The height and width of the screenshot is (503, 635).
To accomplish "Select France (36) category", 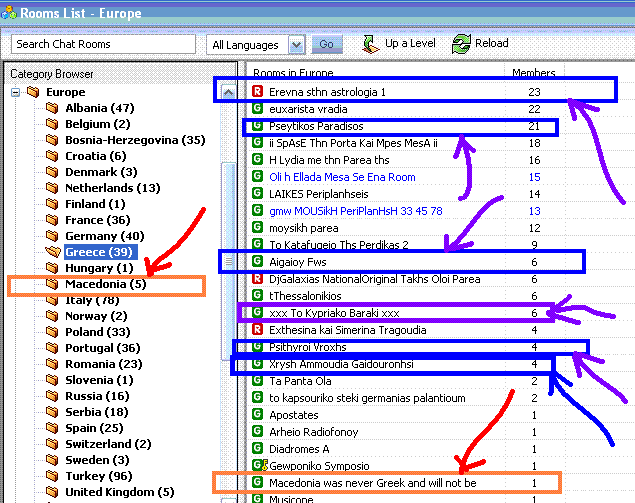I will coord(98,220).
